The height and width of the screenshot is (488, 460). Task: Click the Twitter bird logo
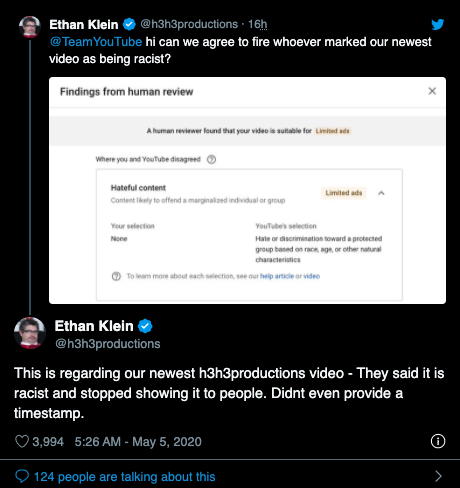(437, 24)
